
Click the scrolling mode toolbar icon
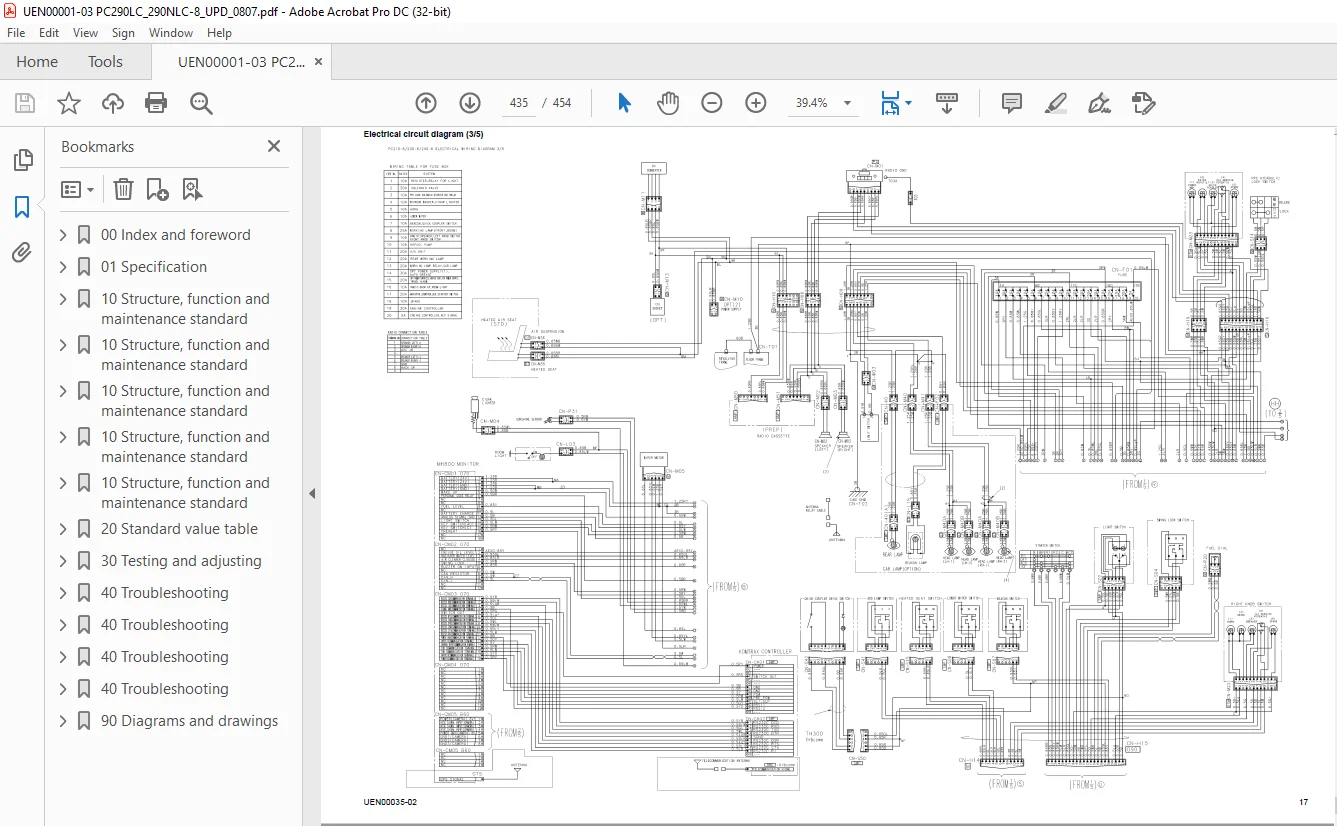pos(946,103)
